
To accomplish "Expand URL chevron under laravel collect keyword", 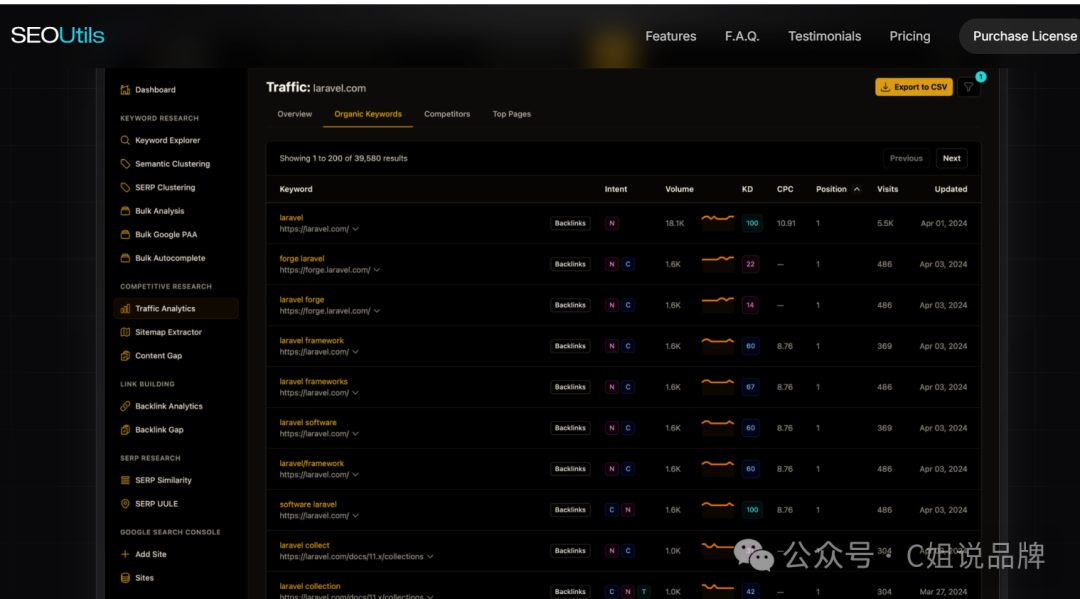I will [x=430, y=556].
